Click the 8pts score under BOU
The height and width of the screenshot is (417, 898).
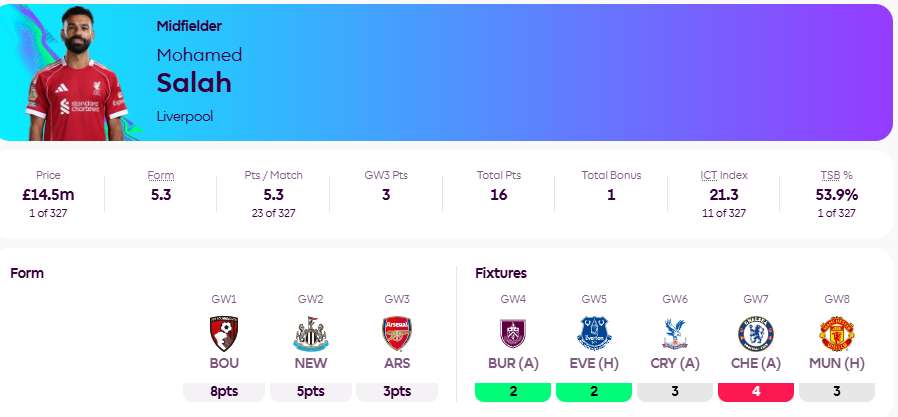[x=224, y=391]
